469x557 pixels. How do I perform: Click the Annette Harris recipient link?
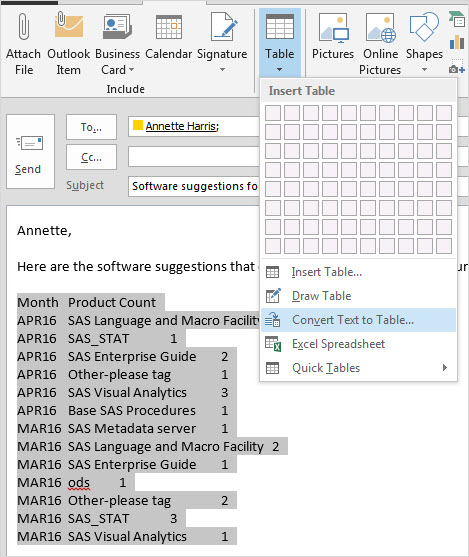(x=182, y=126)
